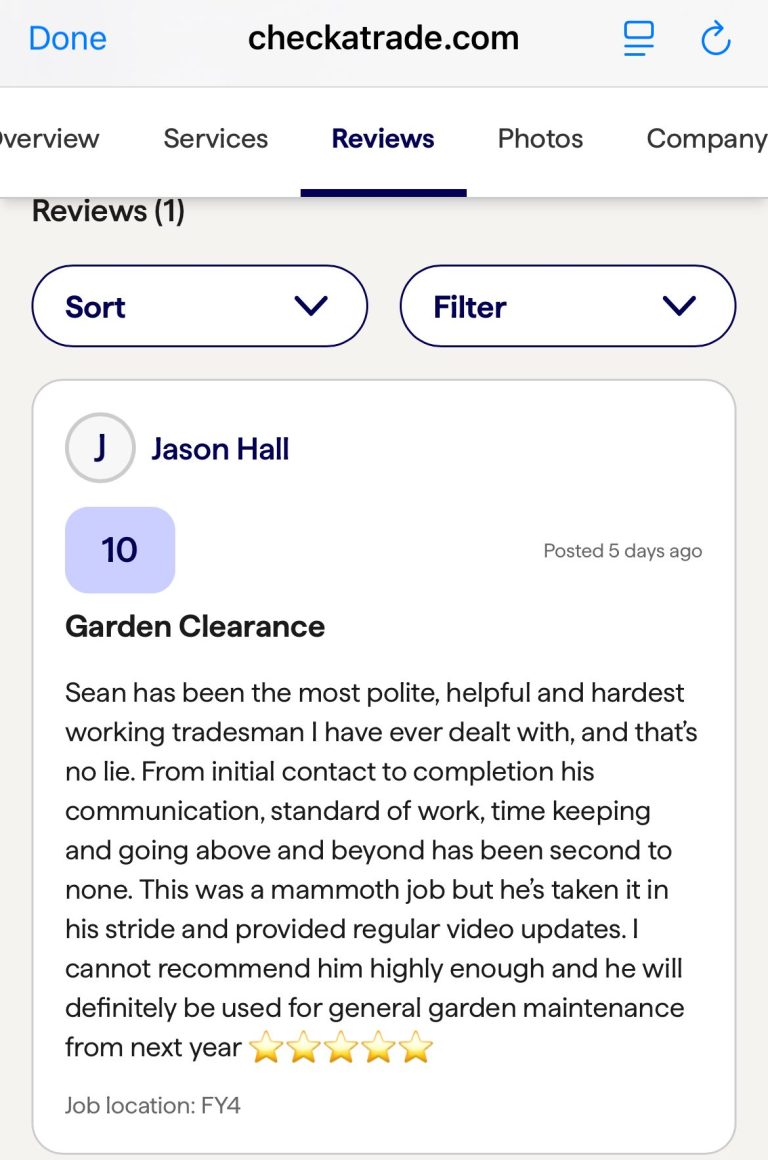Click the Sort chevron arrow
768x1160 pixels.
coord(312,306)
